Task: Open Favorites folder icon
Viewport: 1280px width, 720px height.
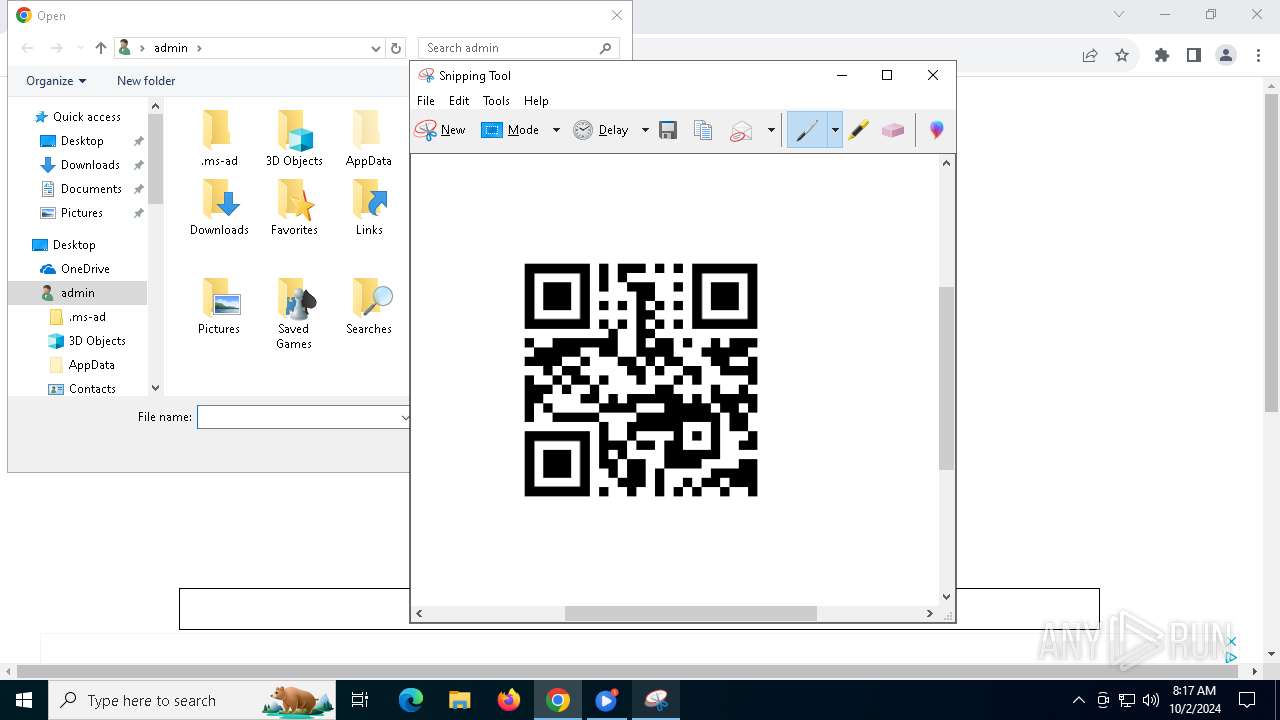Action: [x=294, y=207]
